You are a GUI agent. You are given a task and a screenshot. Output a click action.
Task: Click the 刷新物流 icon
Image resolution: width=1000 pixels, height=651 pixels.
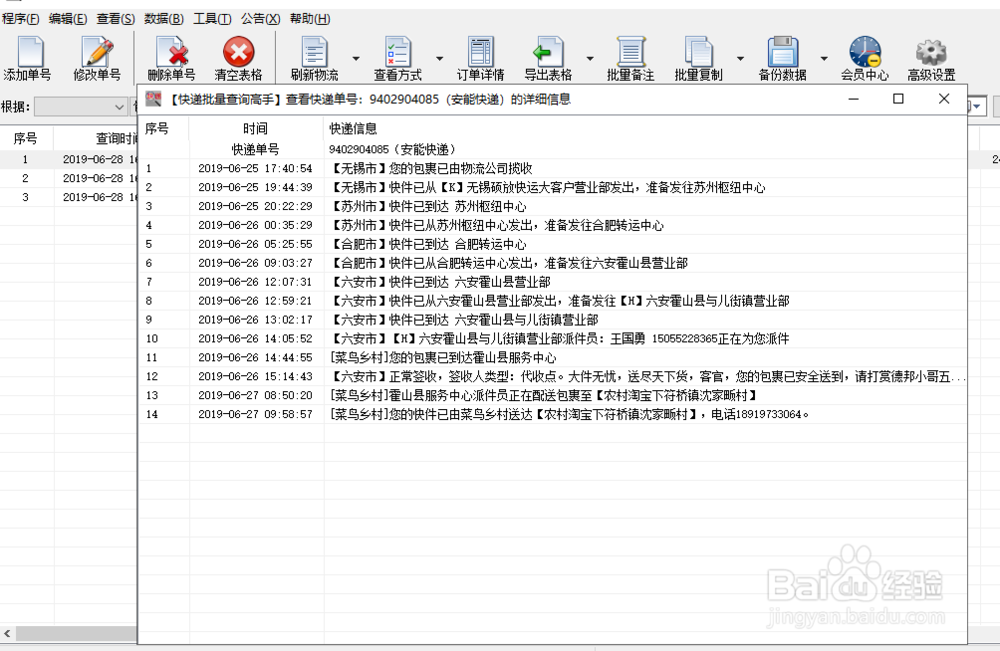pyautogui.click(x=314, y=52)
